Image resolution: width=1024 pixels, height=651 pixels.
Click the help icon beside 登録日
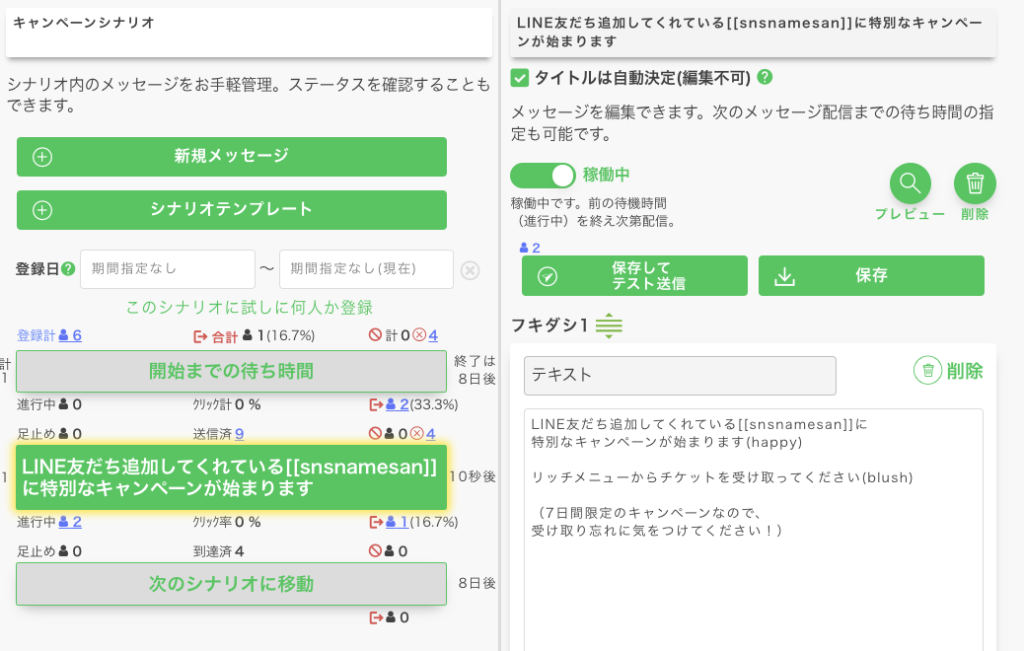(x=68, y=269)
